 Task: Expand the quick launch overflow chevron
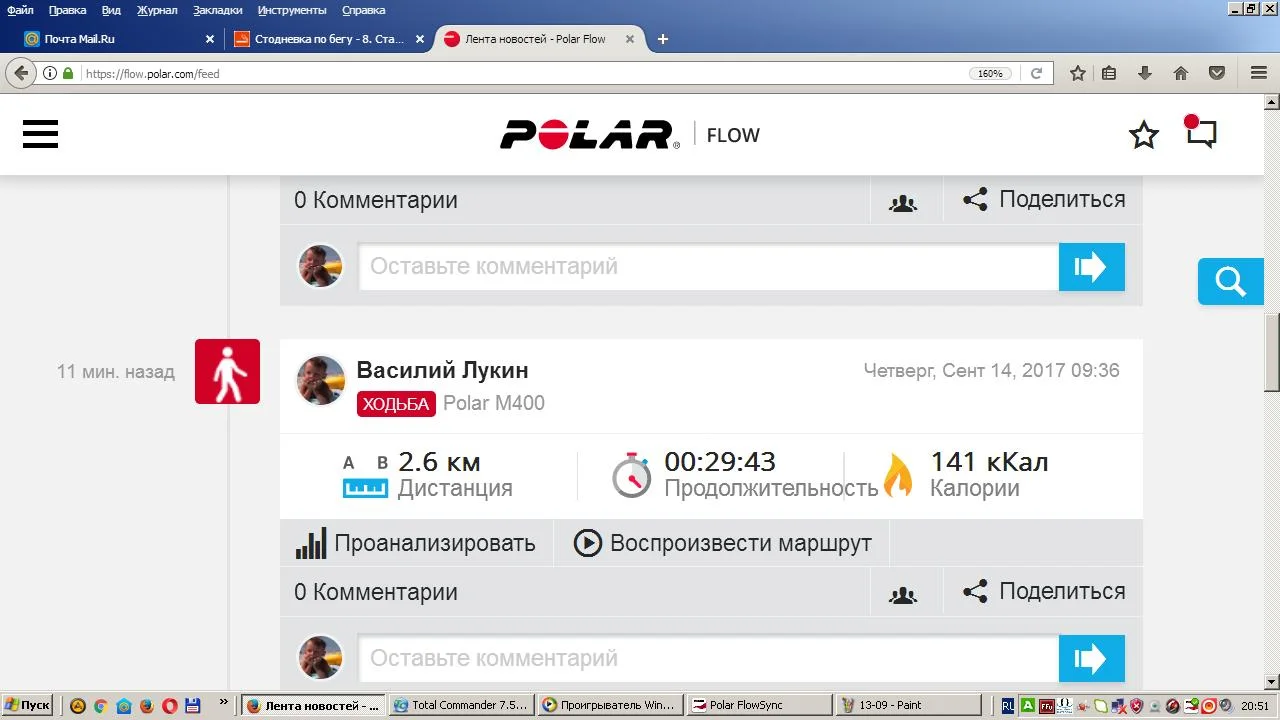(223, 704)
